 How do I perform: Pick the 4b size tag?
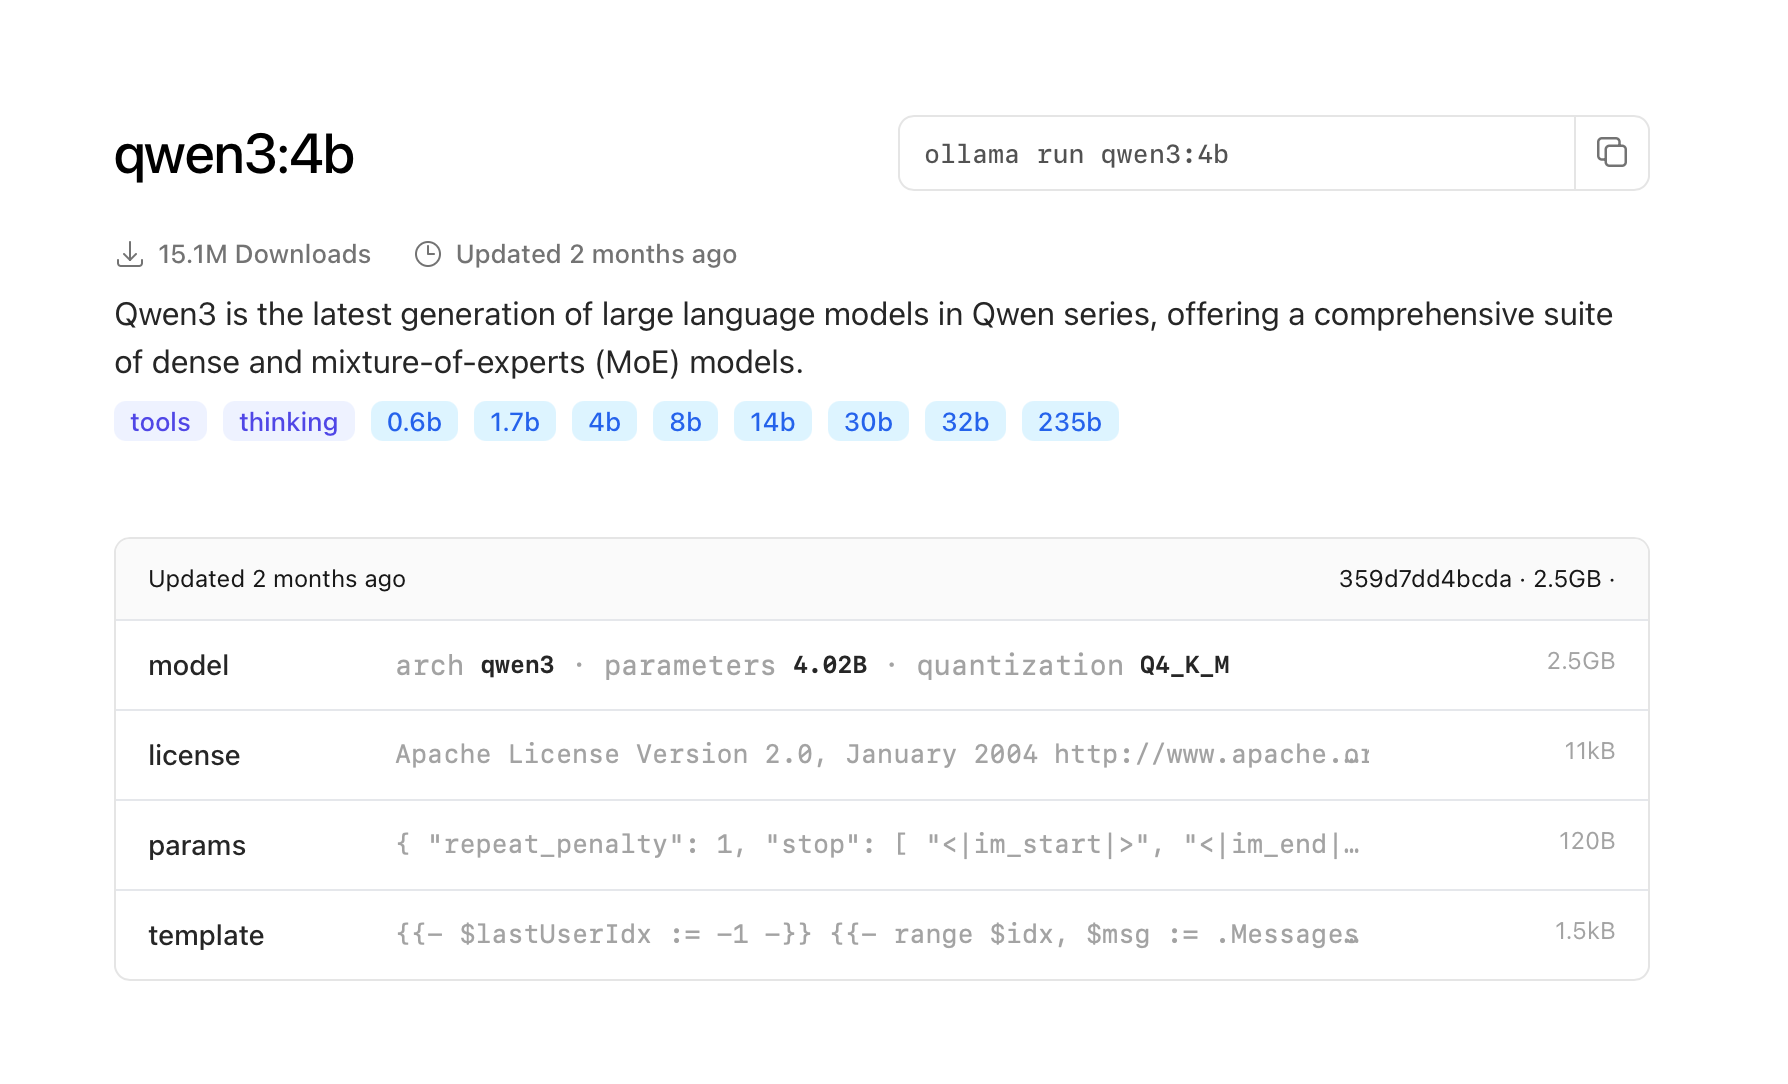coord(604,422)
